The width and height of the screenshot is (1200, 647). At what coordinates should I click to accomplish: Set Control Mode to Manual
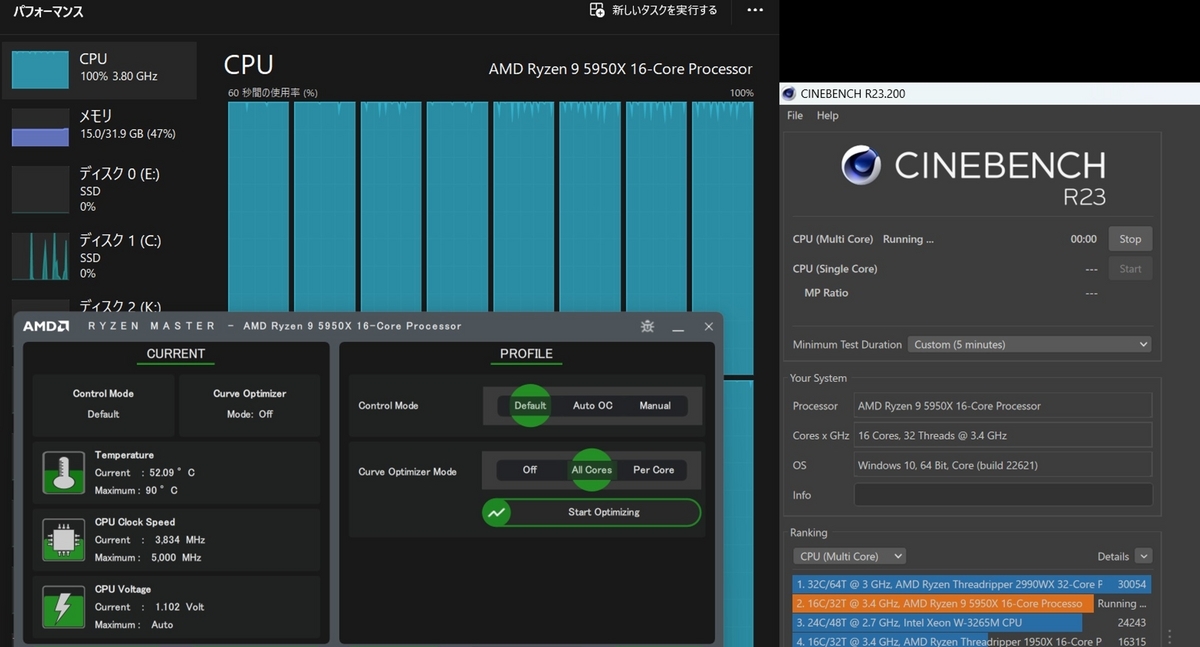pos(655,405)
